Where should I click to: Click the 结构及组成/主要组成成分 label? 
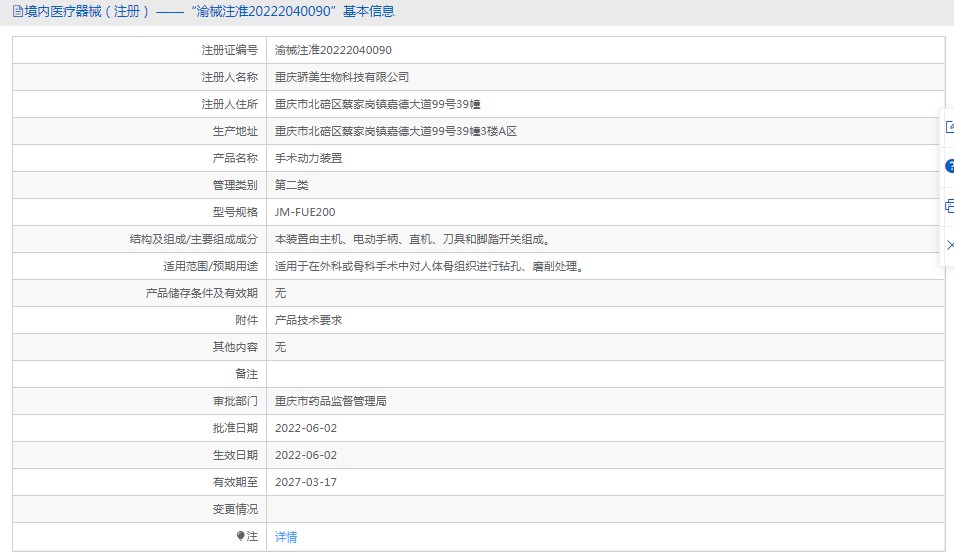pos(194,239)
